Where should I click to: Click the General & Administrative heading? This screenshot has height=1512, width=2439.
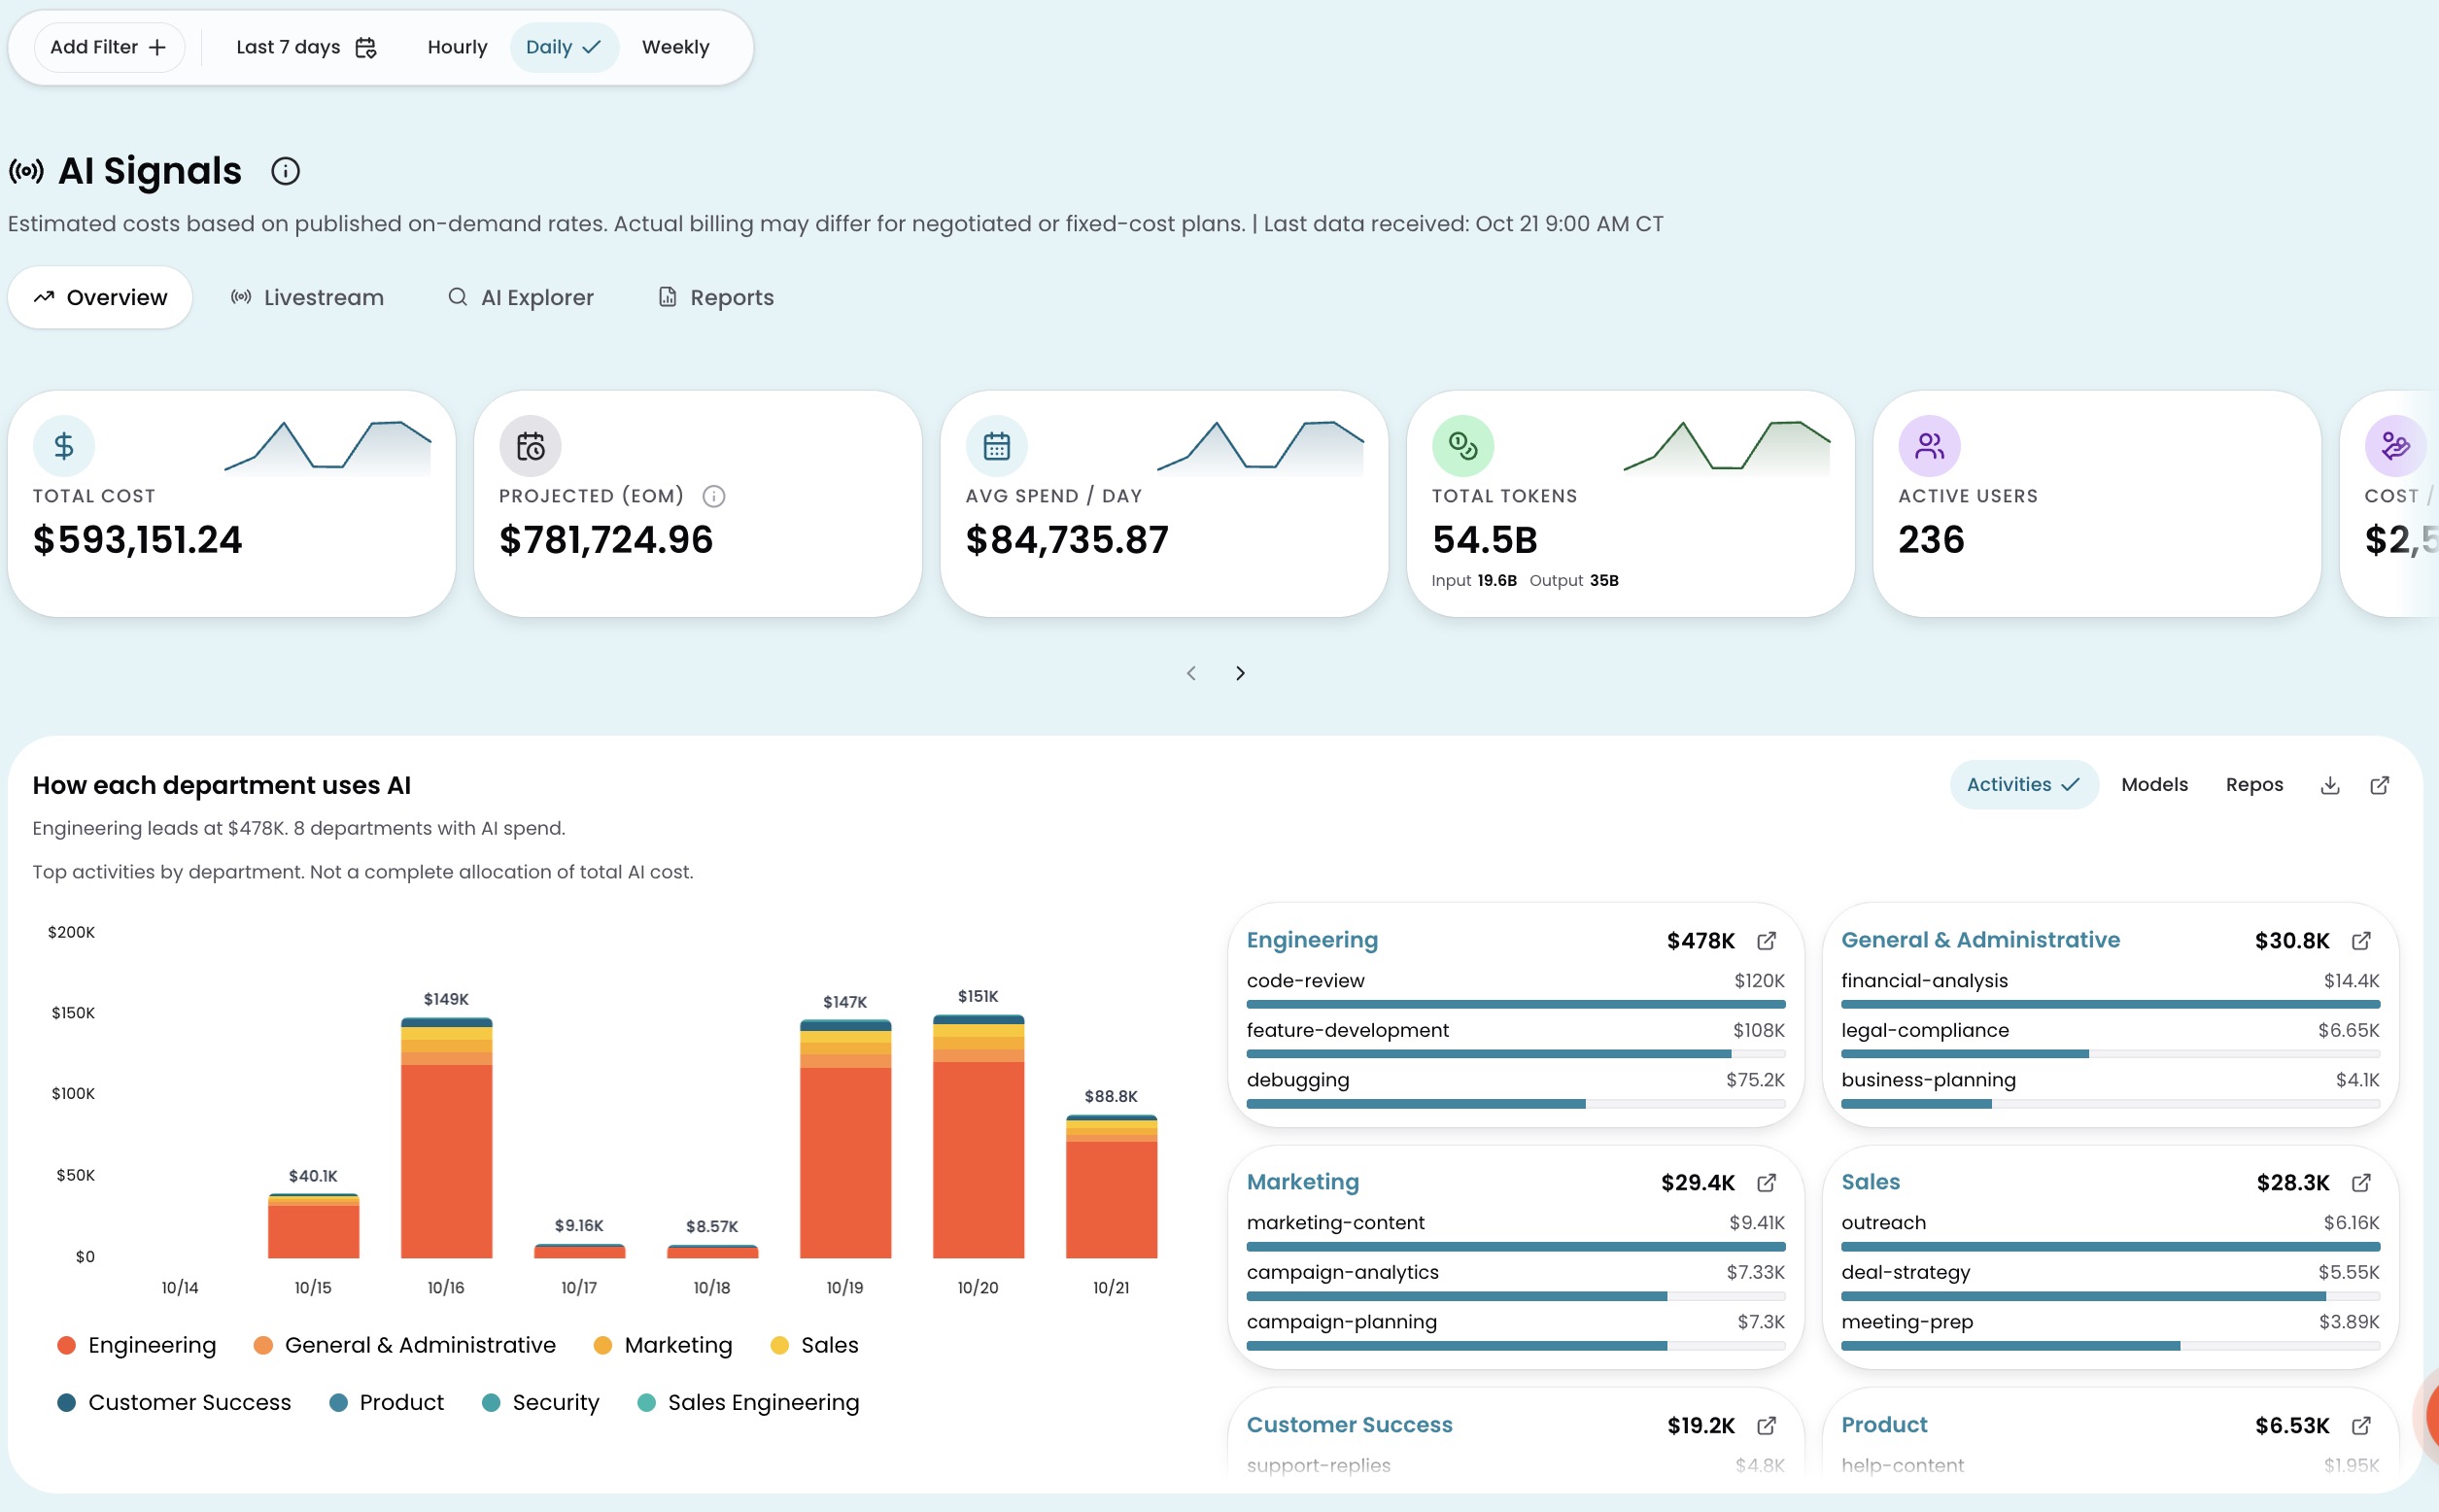1980,940
